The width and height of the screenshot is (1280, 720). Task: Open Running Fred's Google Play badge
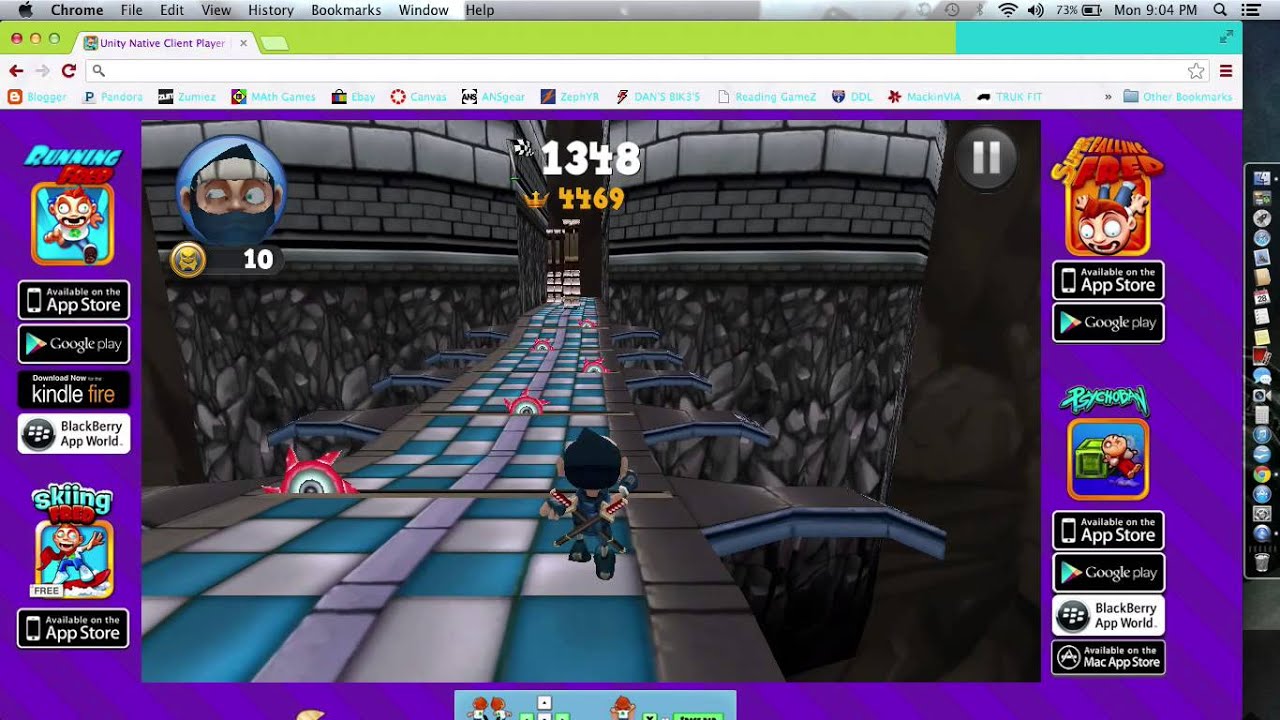click(74, 344)
